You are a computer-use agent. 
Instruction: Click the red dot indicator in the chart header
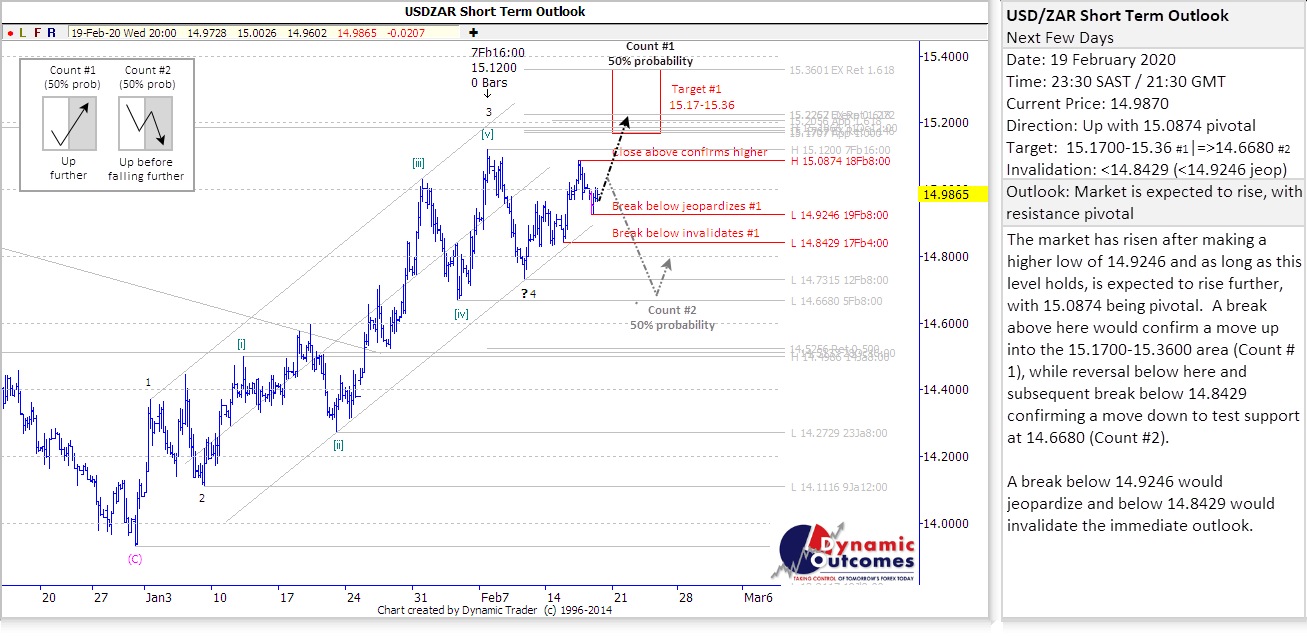[9, 33]
